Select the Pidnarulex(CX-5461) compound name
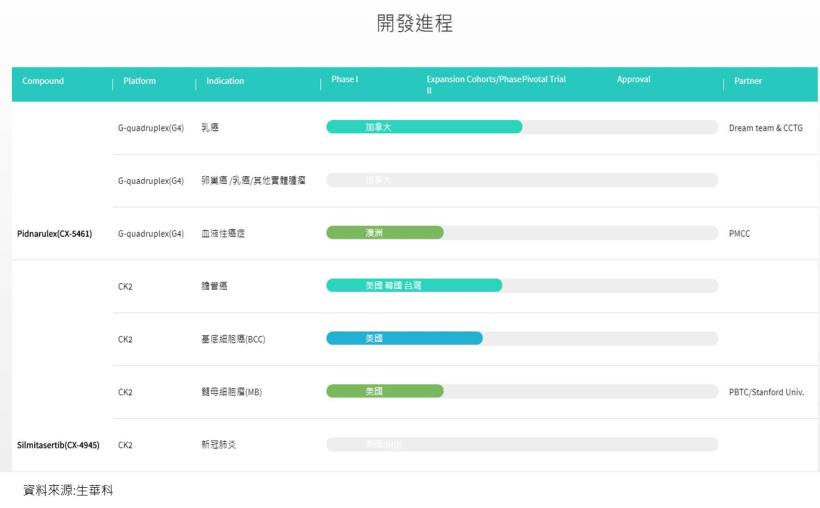Screen dimensions: 820x508 point(54,233)
